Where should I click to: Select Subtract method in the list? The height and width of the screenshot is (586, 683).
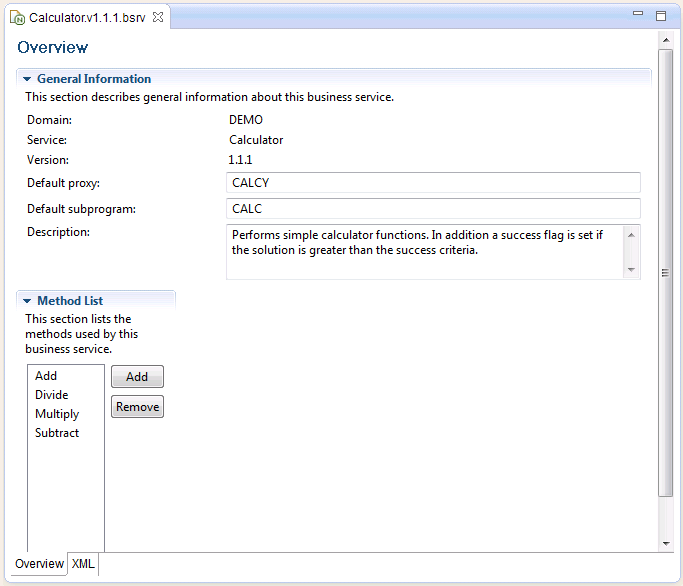[57, 433]
